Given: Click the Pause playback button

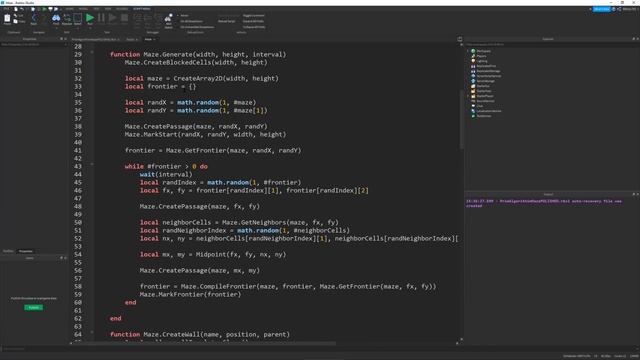Looking at the screenshot, I should point(101,18).
